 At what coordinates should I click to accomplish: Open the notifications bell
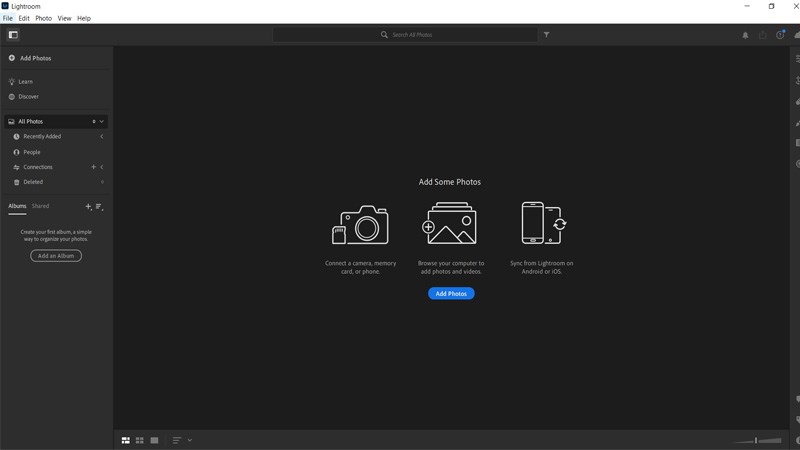click(x=745, y=35)
